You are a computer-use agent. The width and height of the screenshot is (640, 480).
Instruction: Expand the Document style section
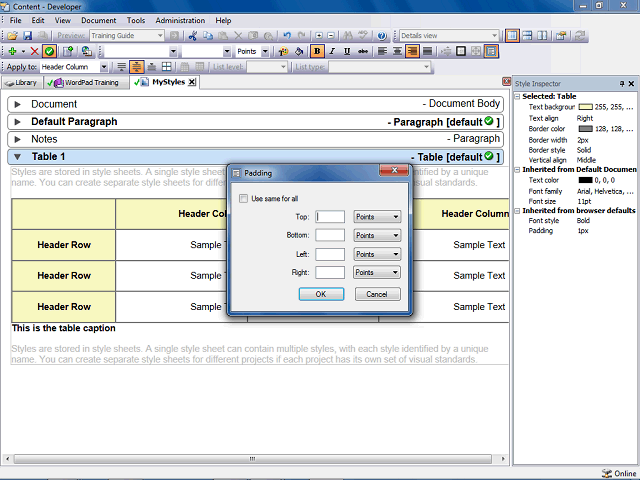point(17,104)
